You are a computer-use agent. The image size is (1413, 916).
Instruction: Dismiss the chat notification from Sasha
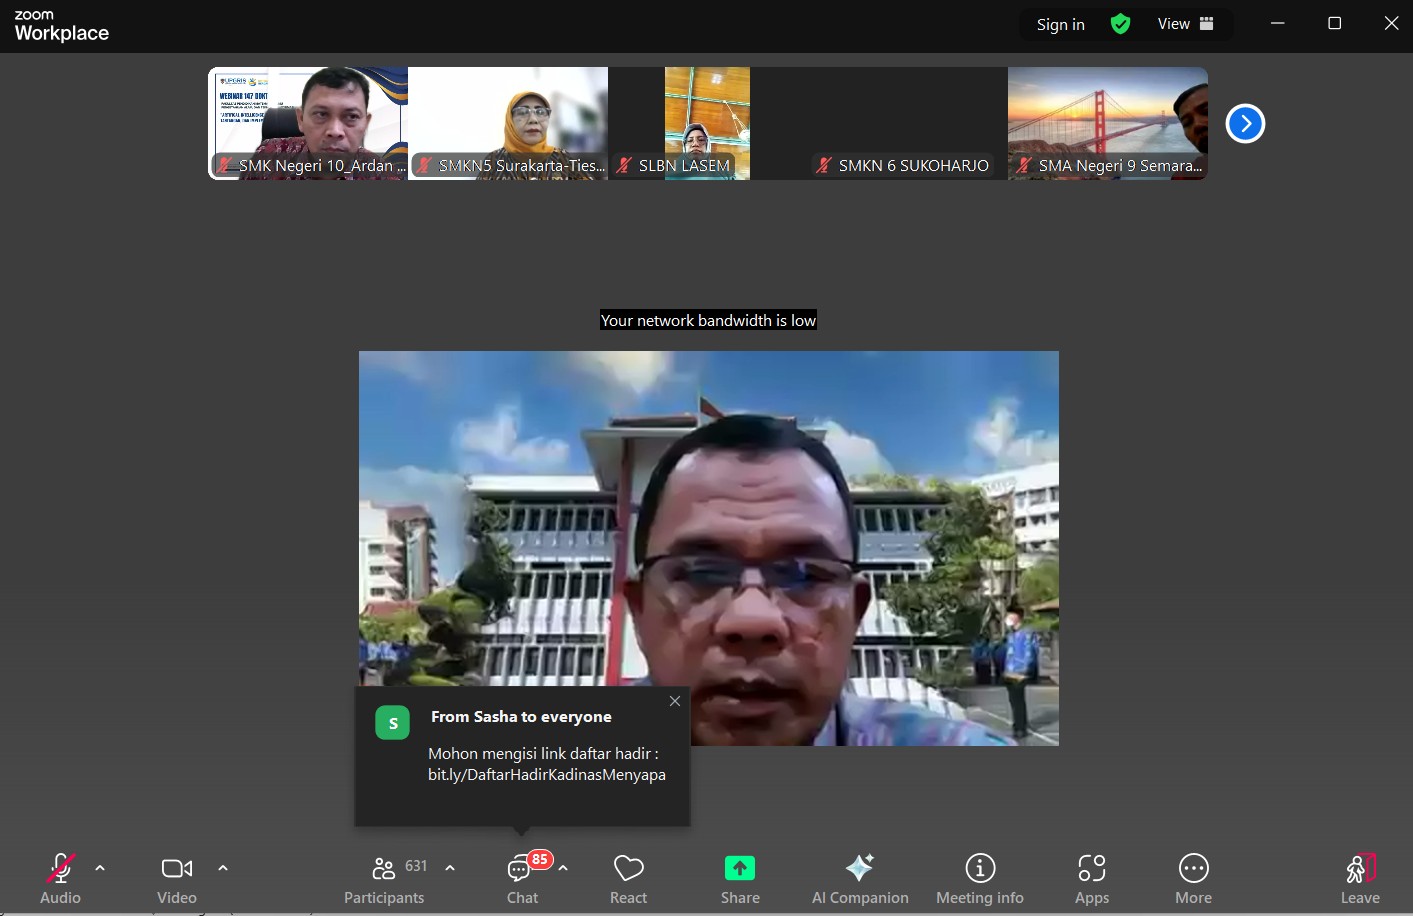[x=675, y=701]
